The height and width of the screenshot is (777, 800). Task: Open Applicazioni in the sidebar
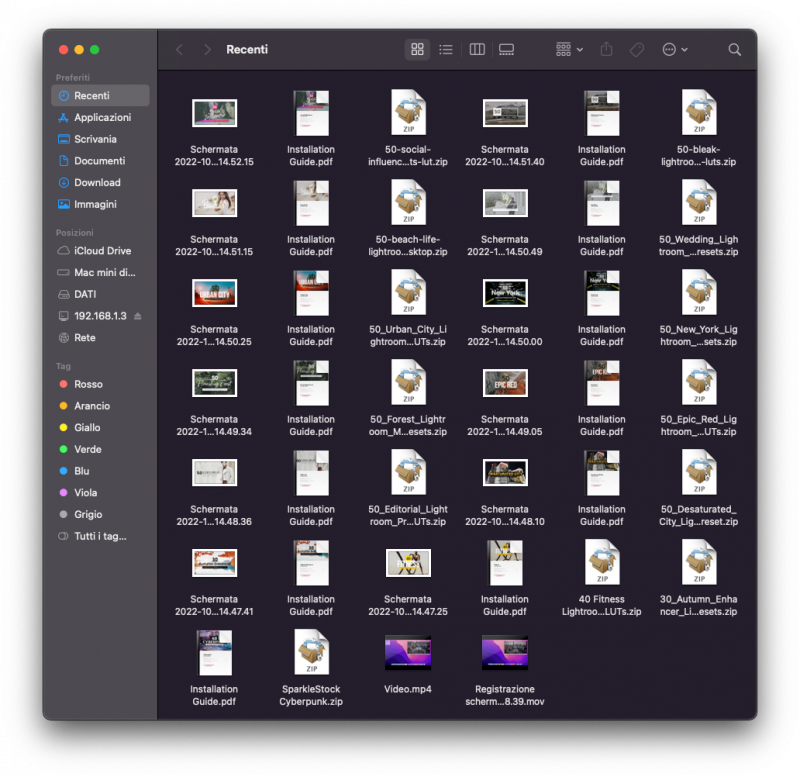(x=101, y=117)
